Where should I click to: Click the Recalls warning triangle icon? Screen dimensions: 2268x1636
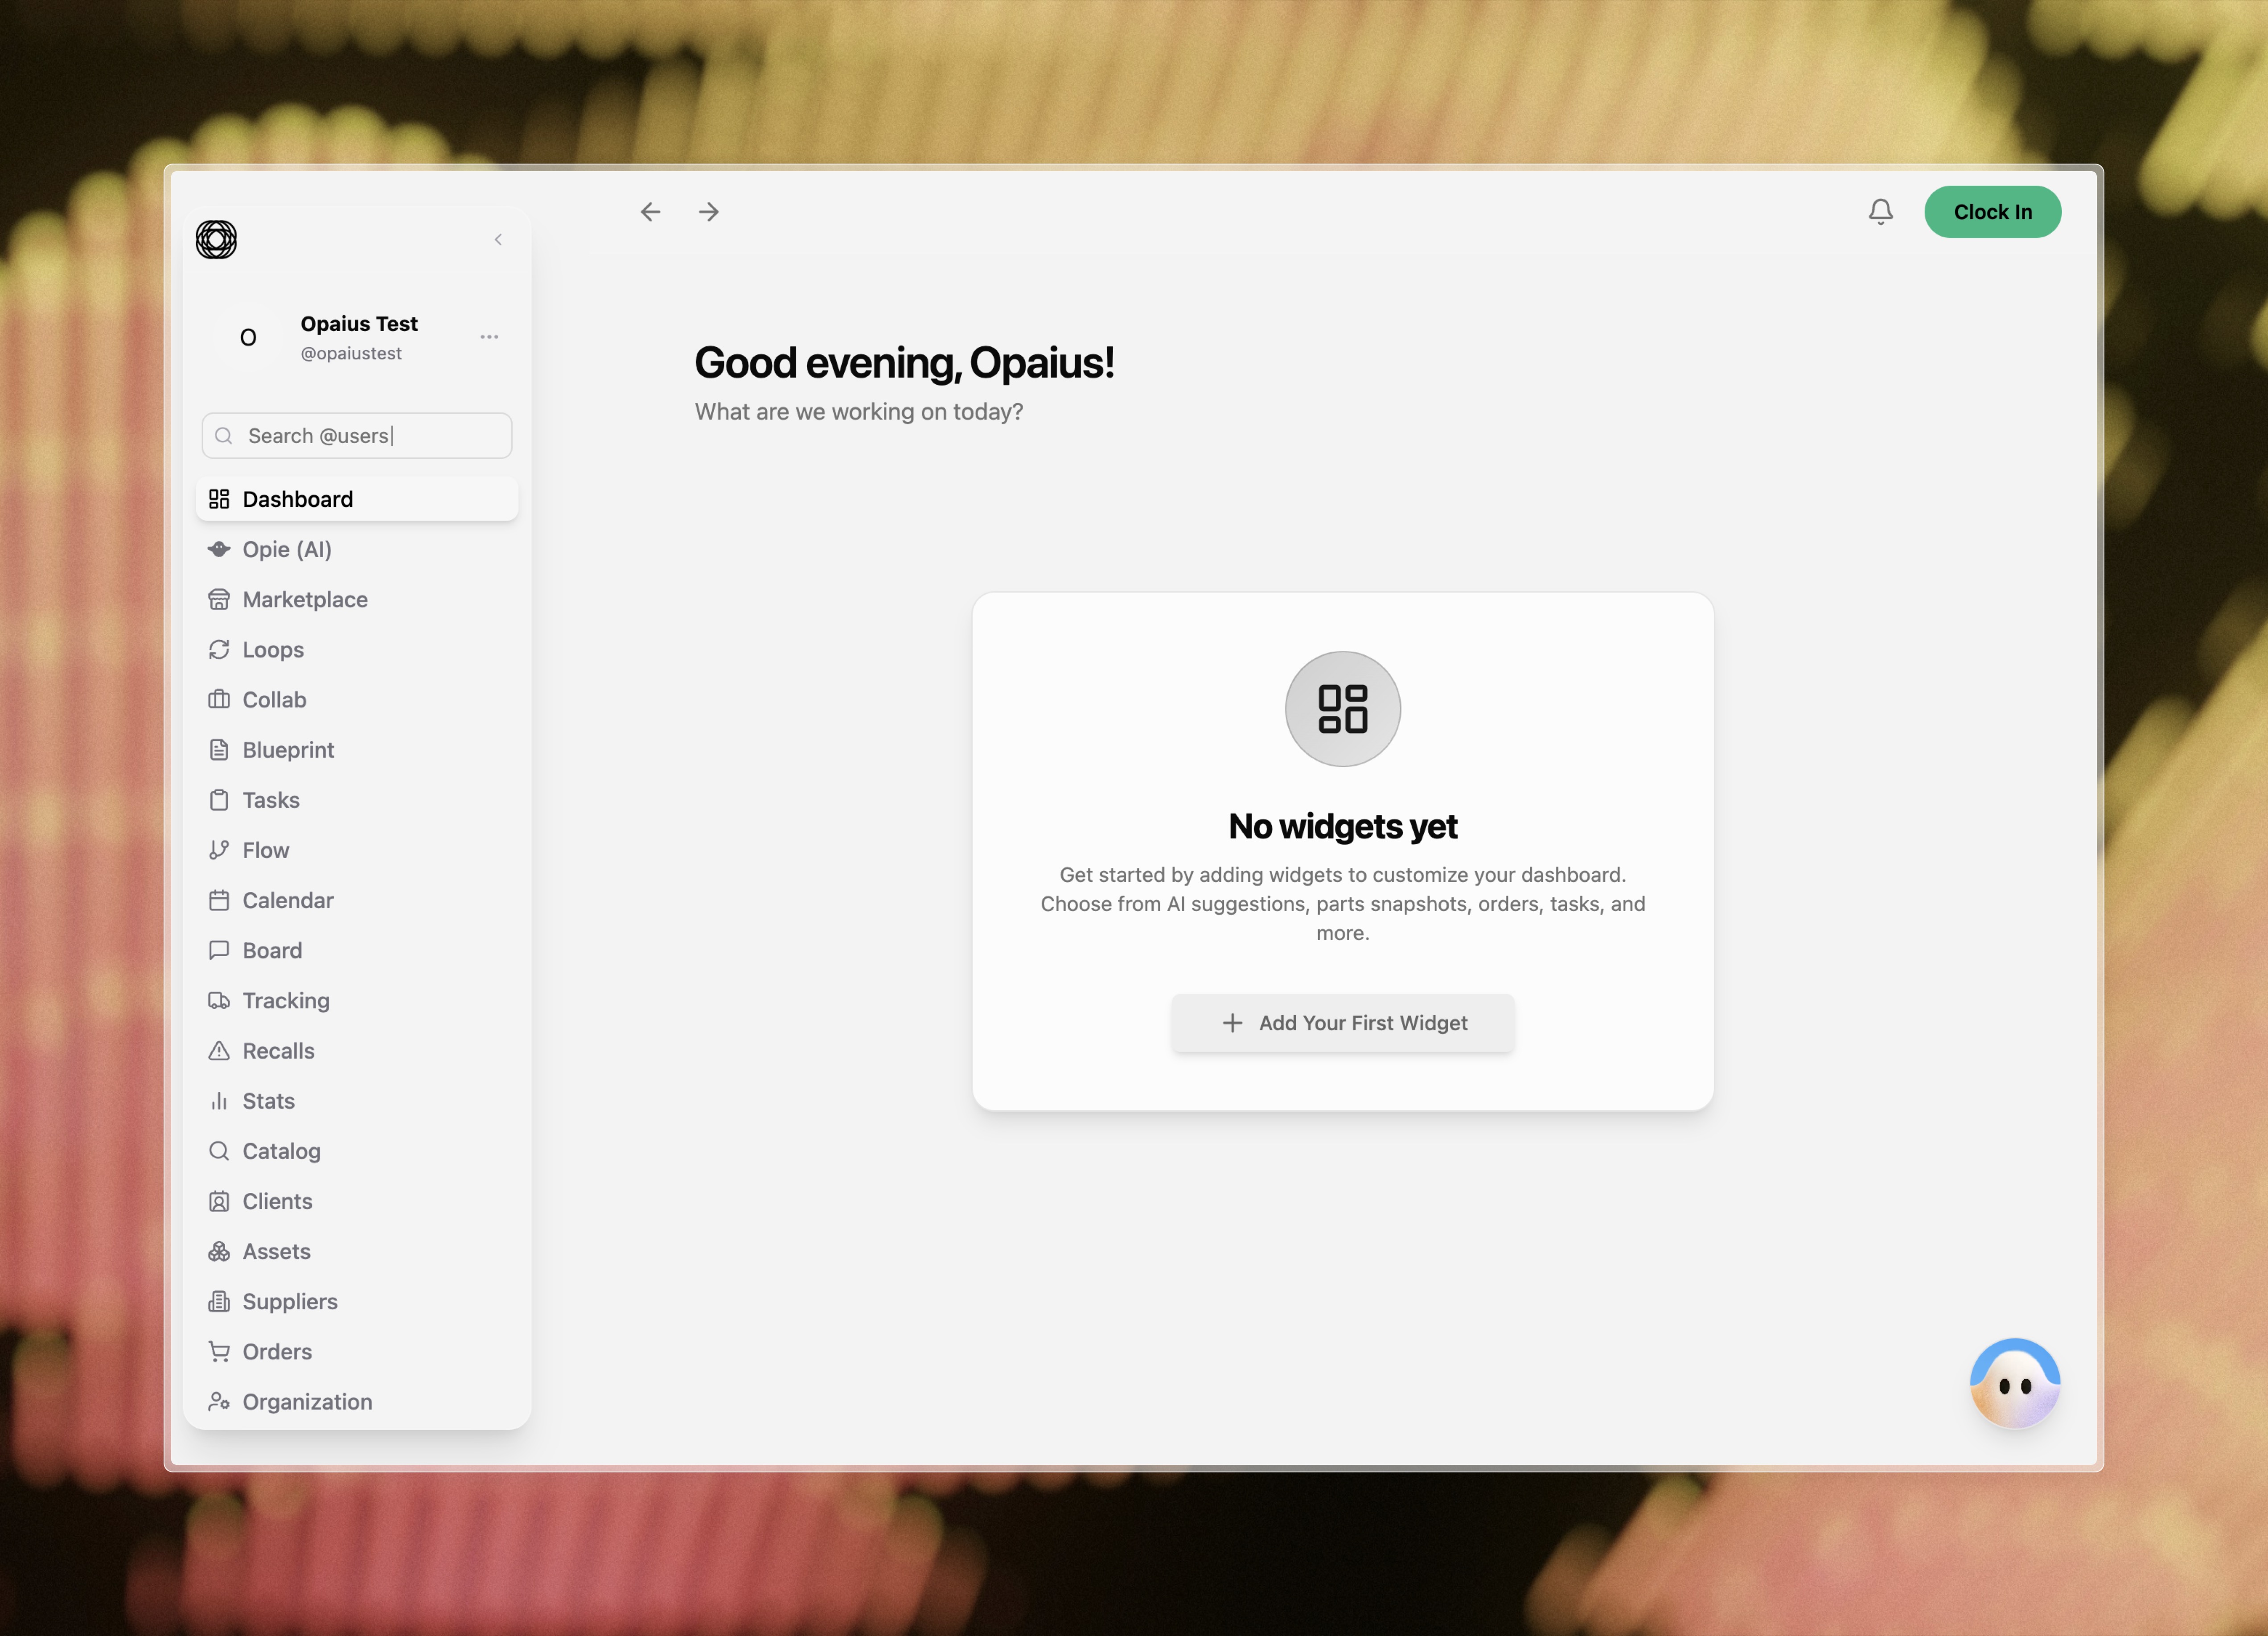[219, 1051]
